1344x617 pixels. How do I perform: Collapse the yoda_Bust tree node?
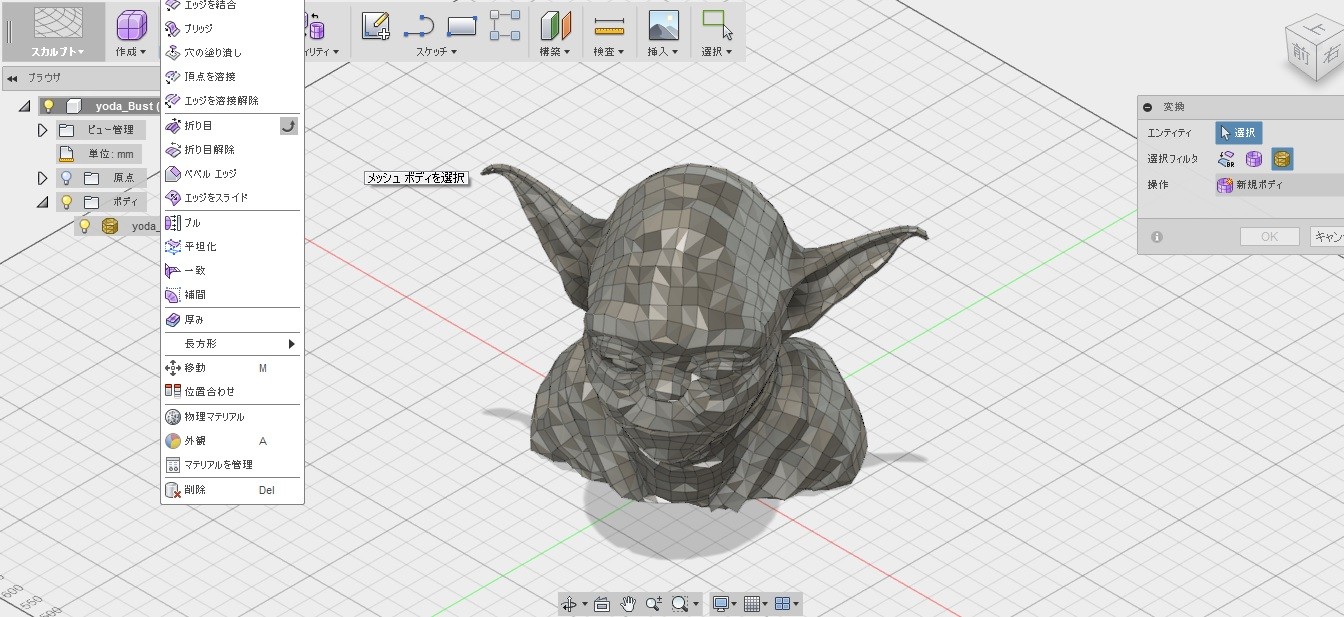coord(25,106)
